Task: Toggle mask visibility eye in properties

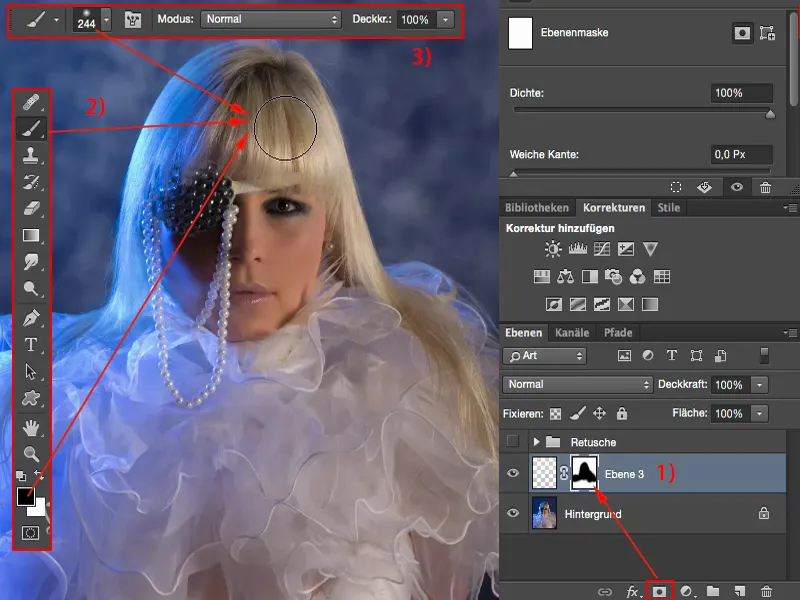Action: click(x=737, y=187)
